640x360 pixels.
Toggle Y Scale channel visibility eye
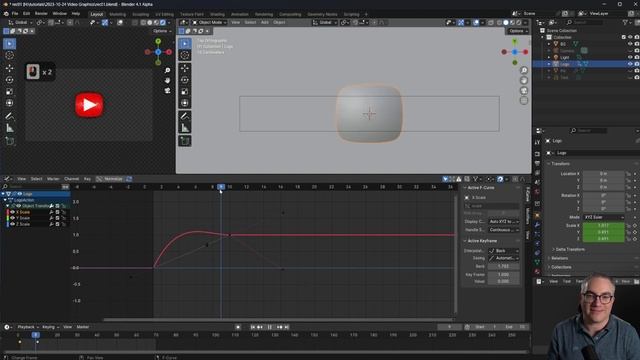coord(12,218)
